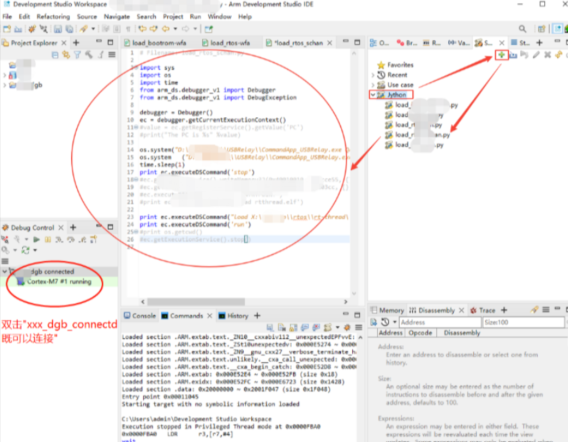The height and width of the screenshot is (442, 568).
Task: Open the dropdown next to Address history icon
Action: pos(394,322)
